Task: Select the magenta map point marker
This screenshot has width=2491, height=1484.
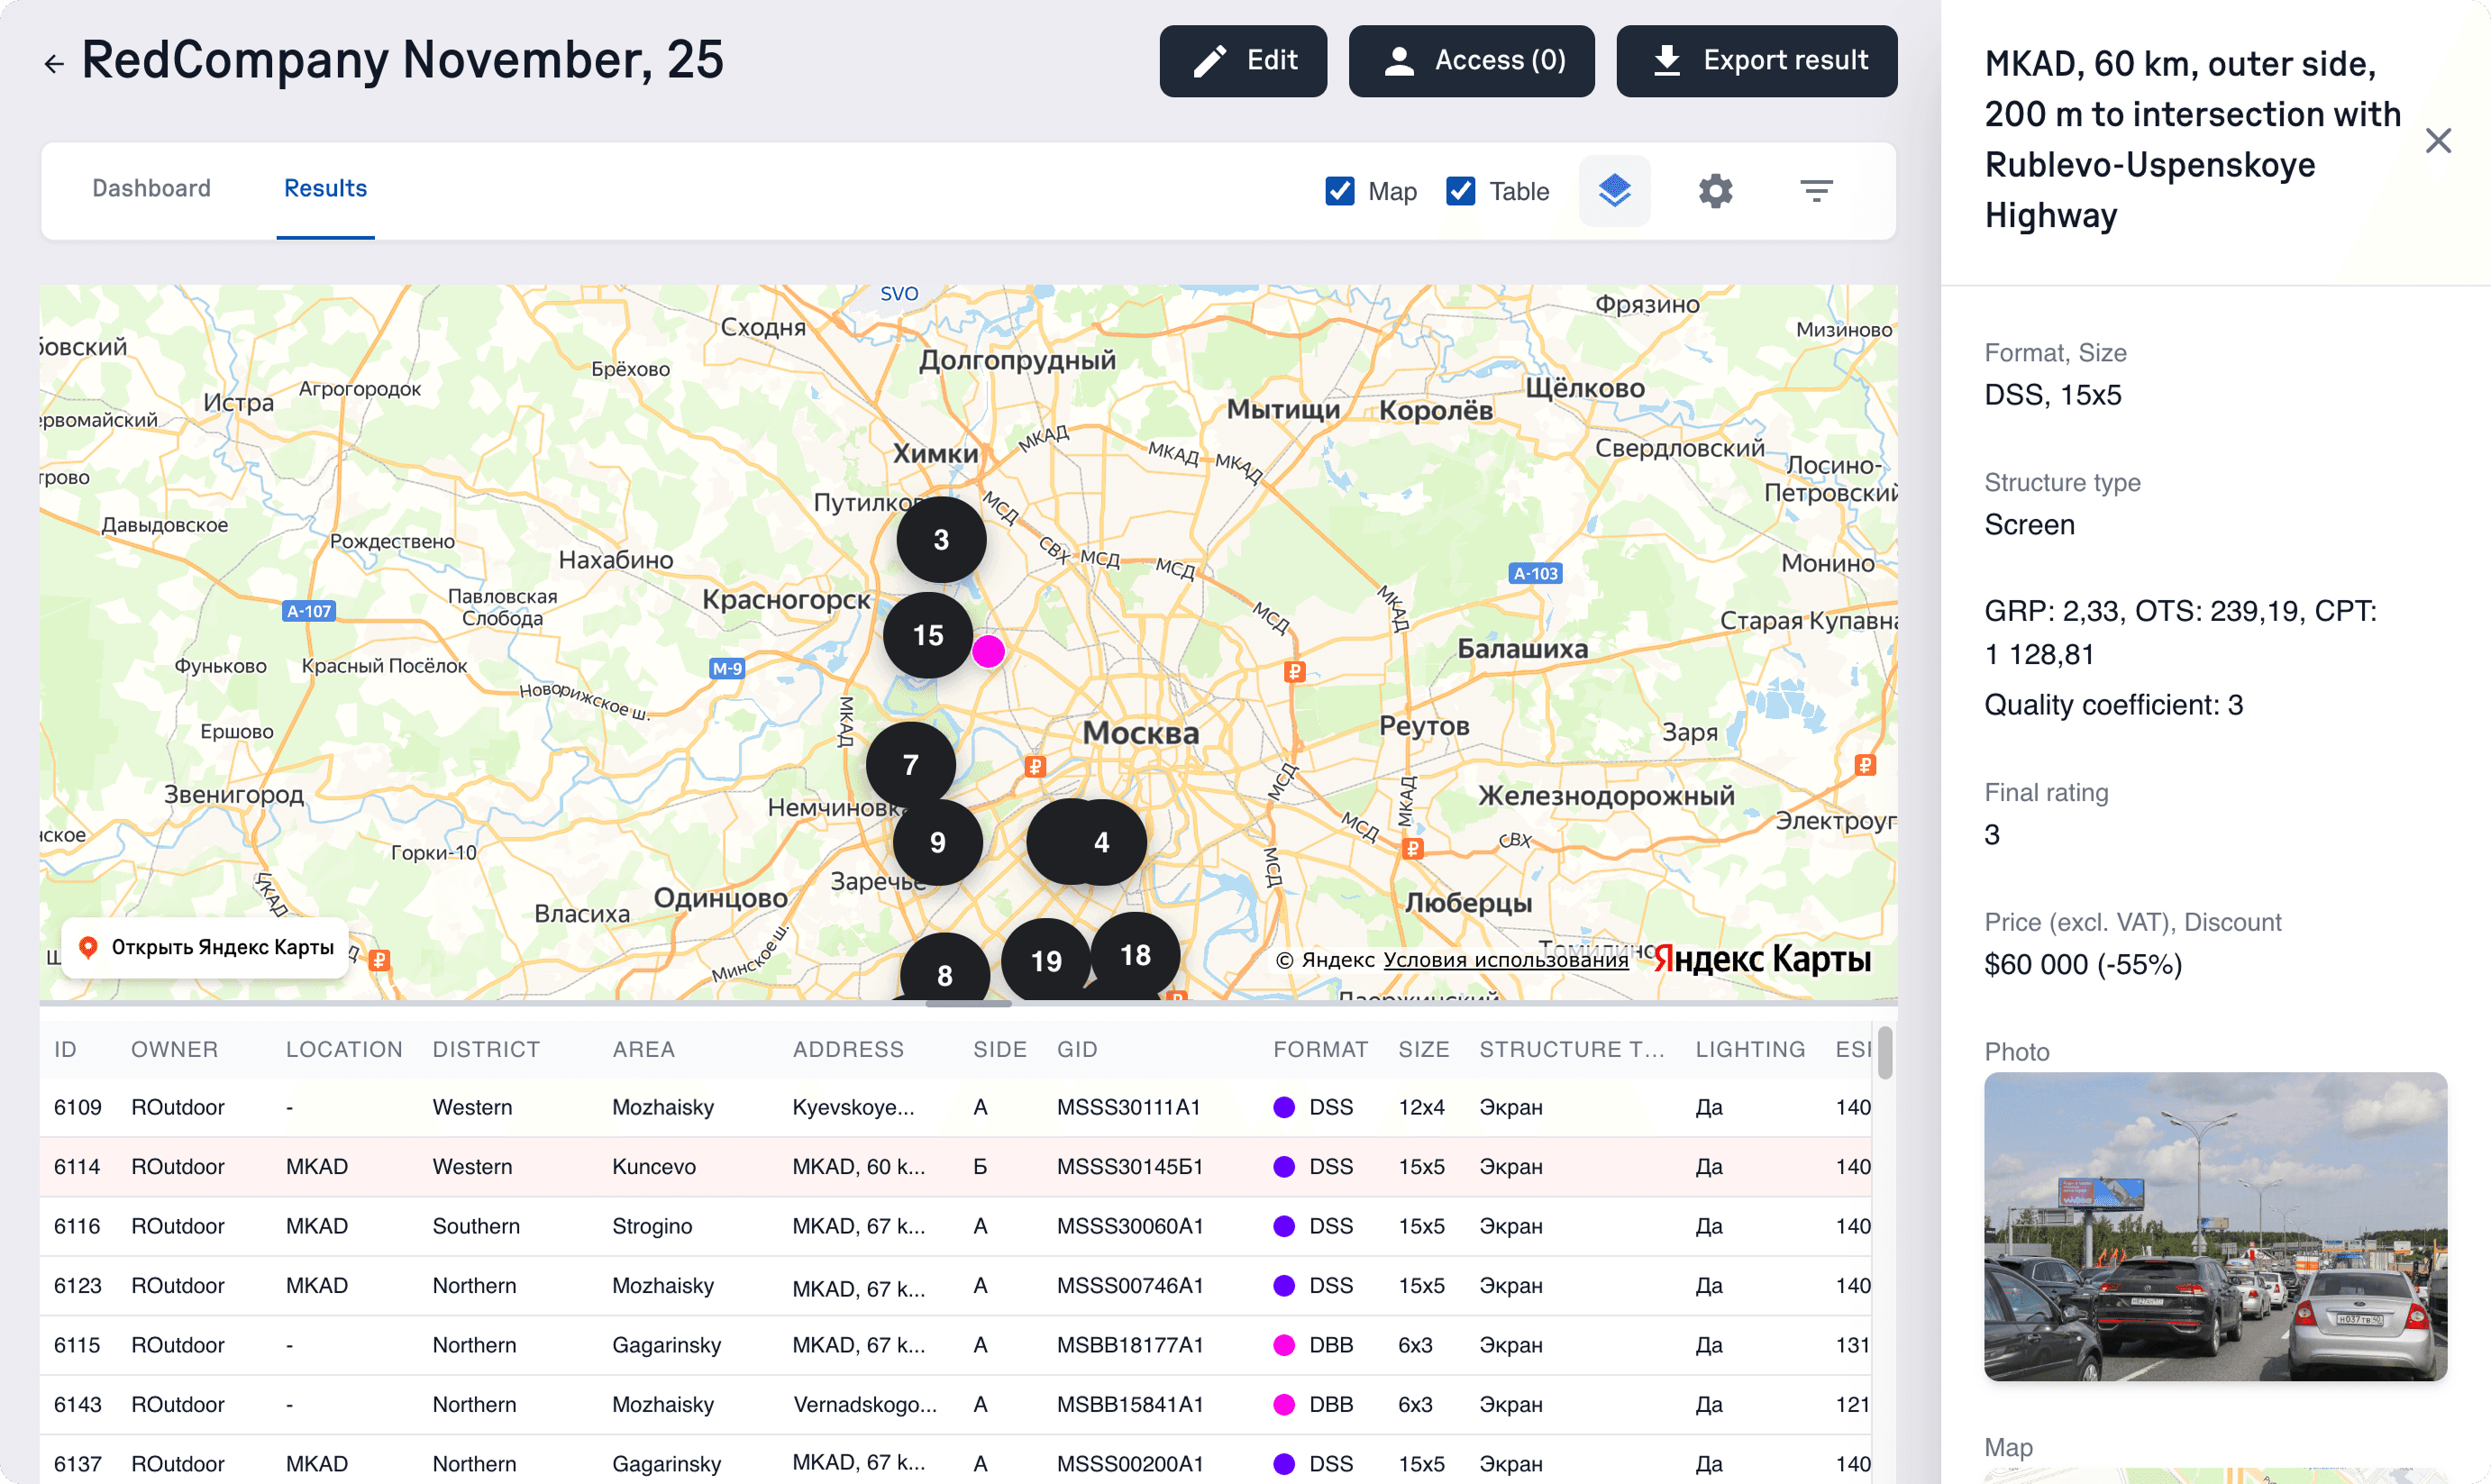Action: (988, 651)
